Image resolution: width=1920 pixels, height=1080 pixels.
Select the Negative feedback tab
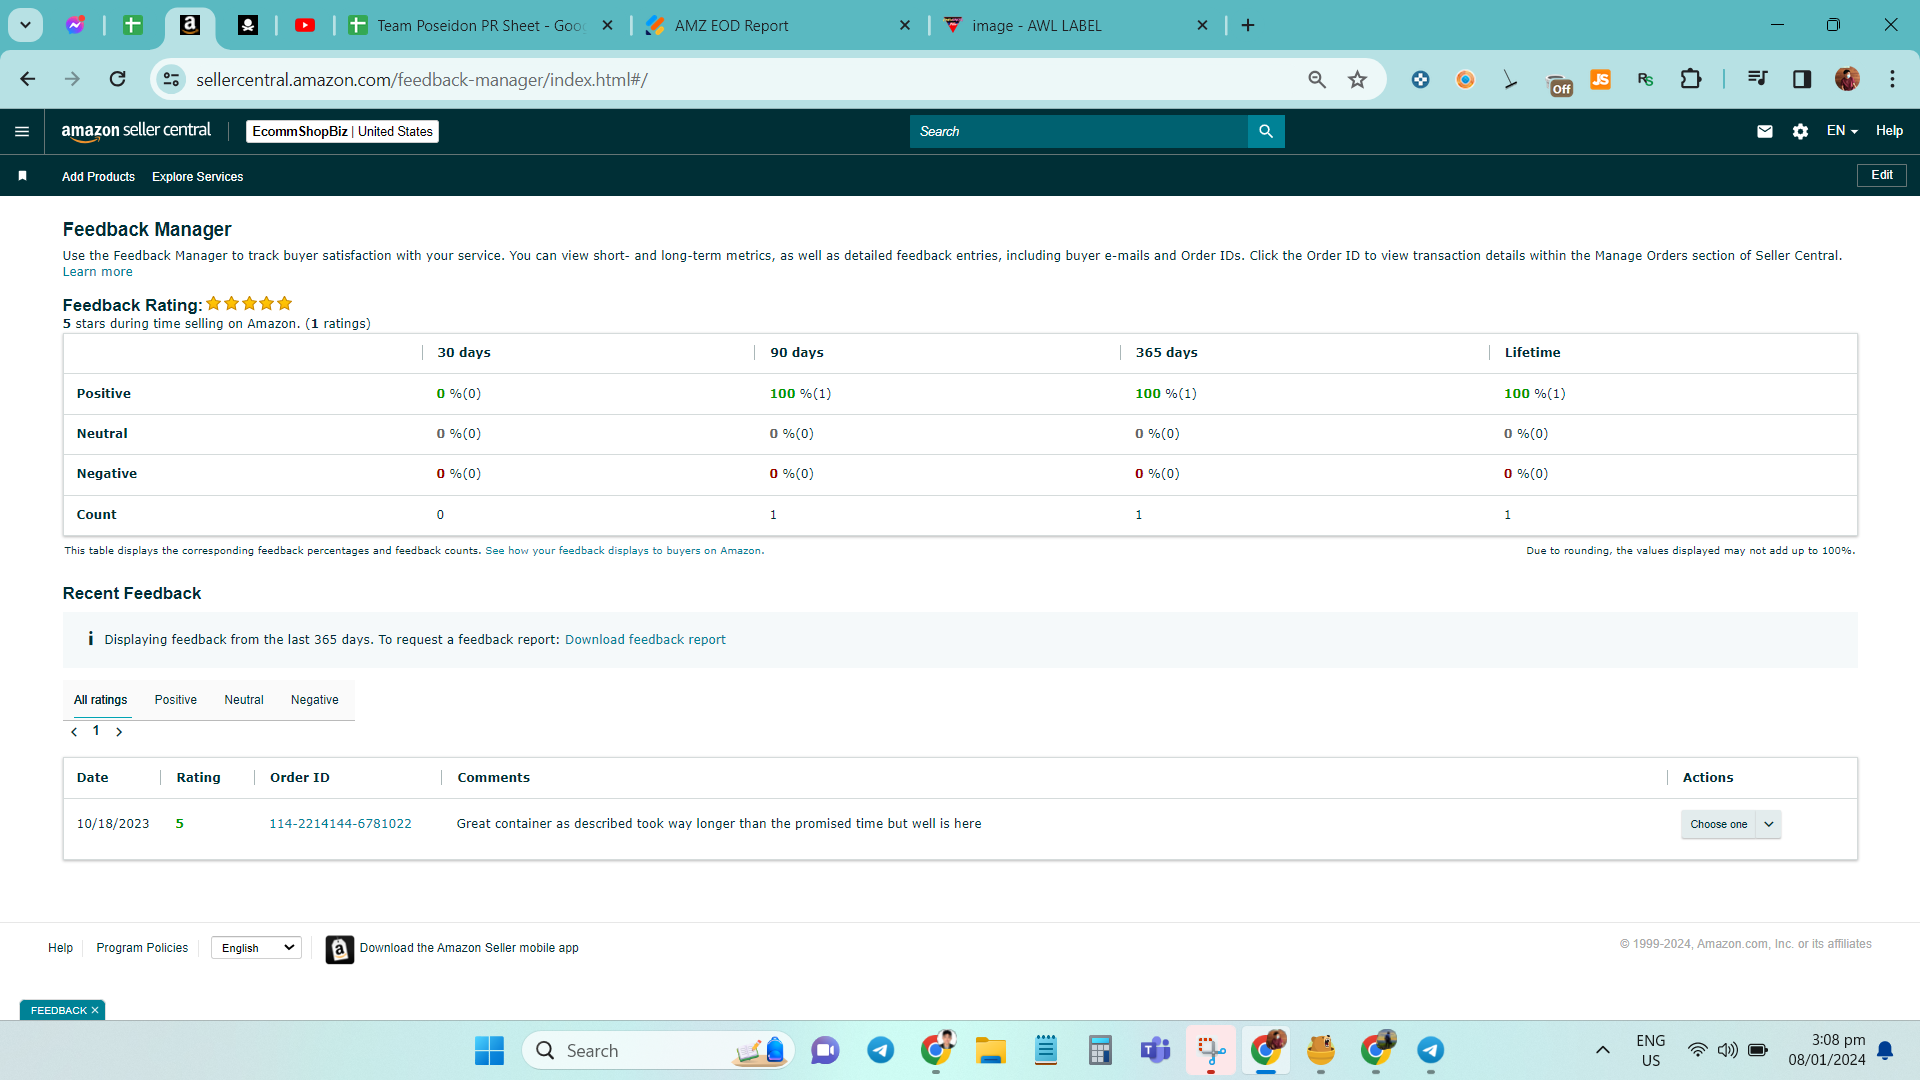315,700
